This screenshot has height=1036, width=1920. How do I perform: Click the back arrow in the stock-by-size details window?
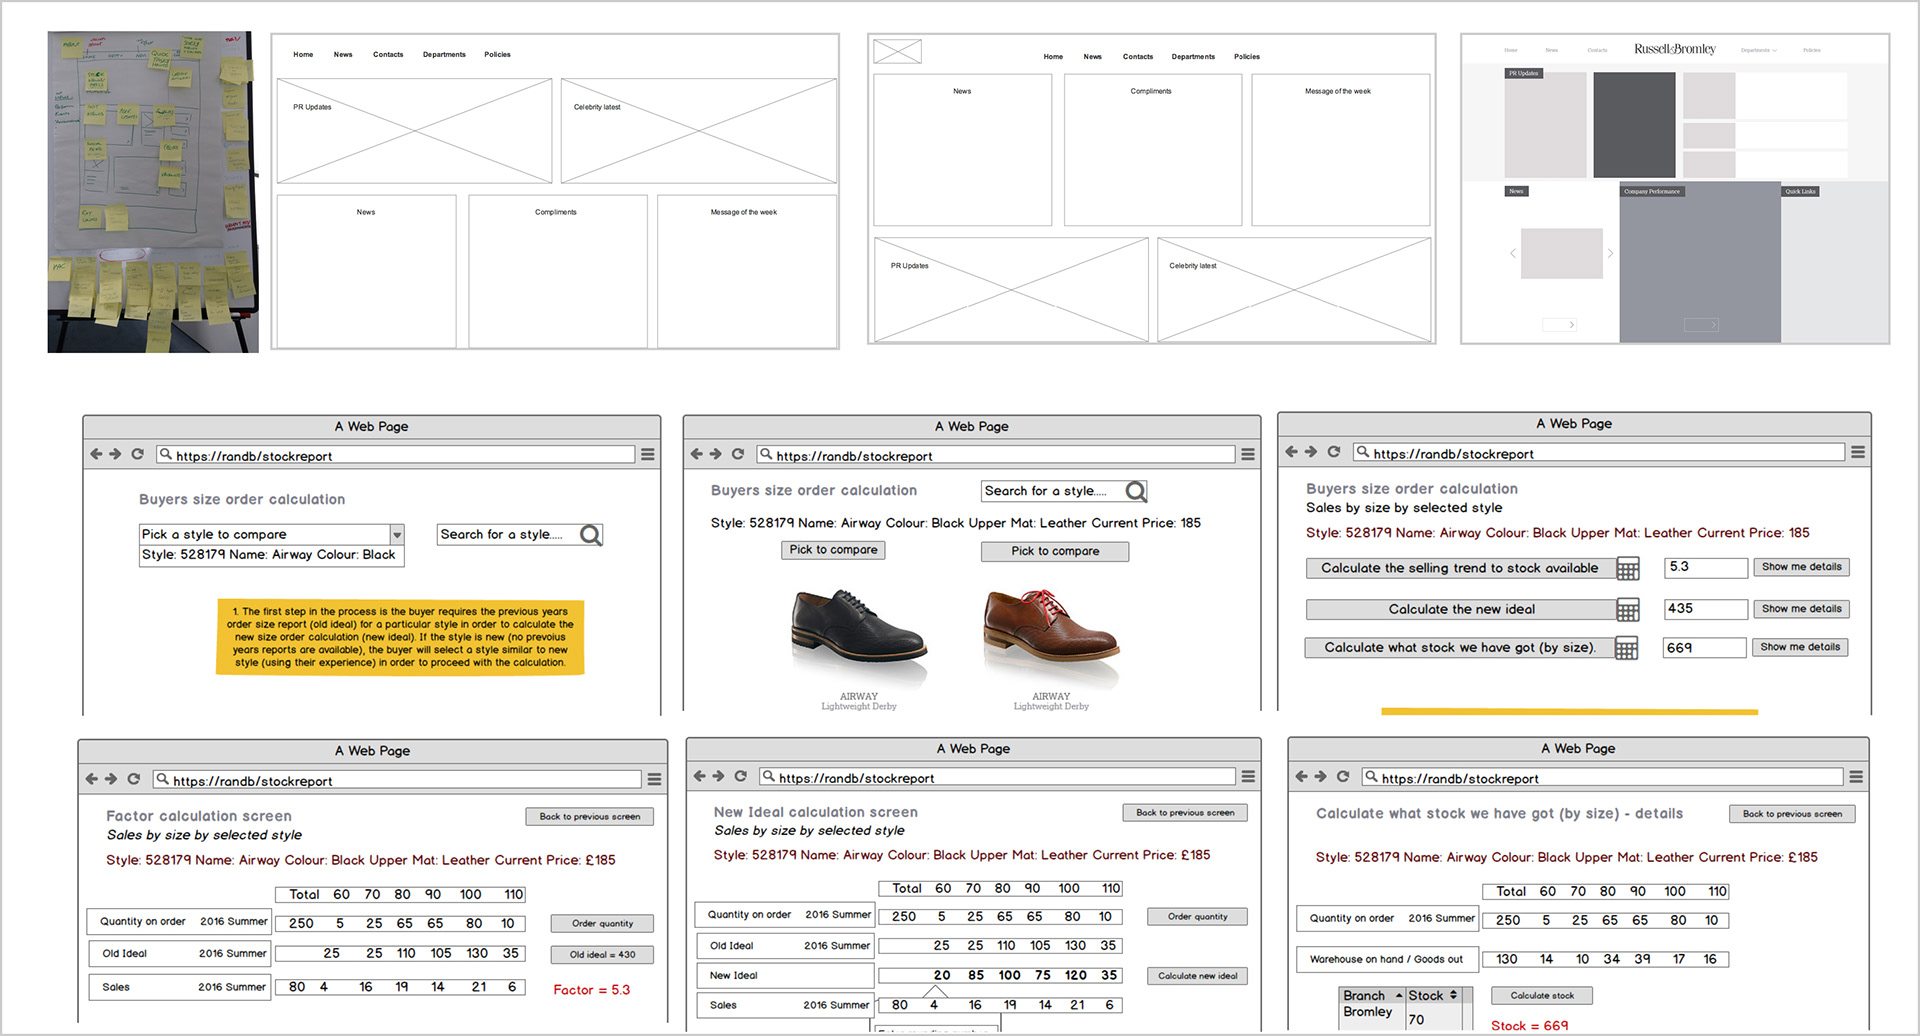point(1301,776)
